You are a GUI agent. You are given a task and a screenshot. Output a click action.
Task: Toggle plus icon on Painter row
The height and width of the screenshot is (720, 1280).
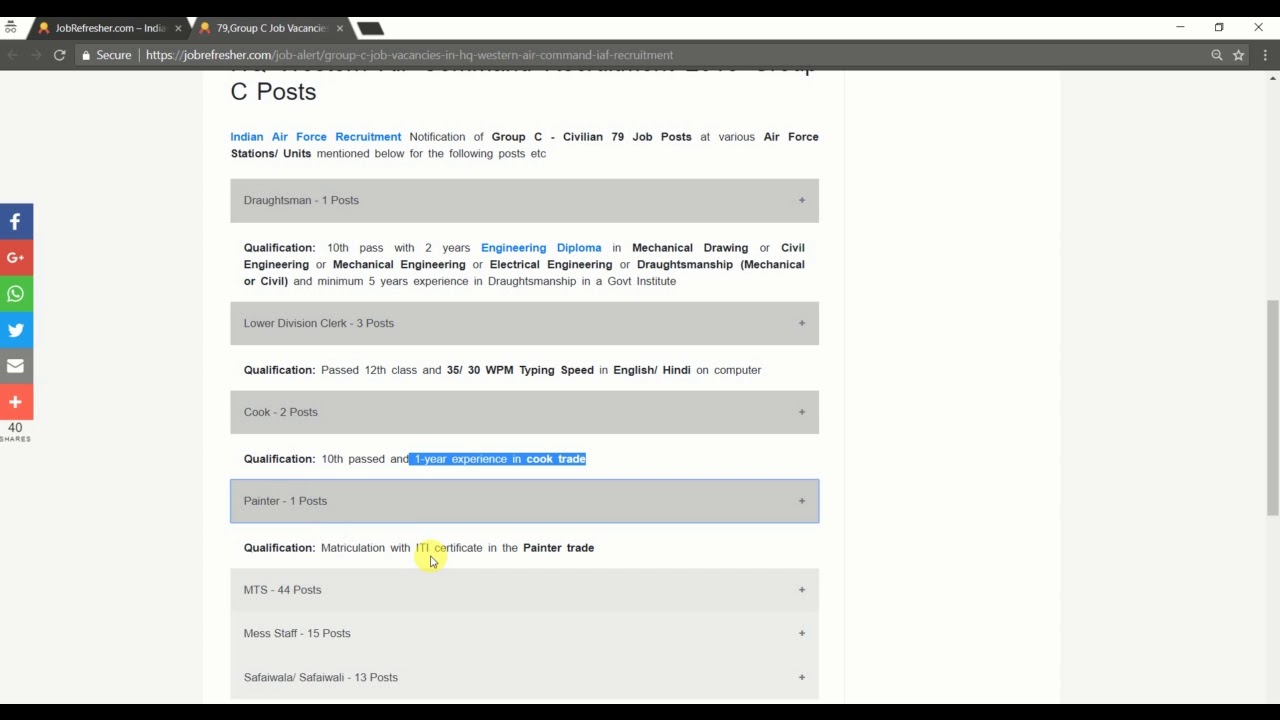[x=802, y=501]
